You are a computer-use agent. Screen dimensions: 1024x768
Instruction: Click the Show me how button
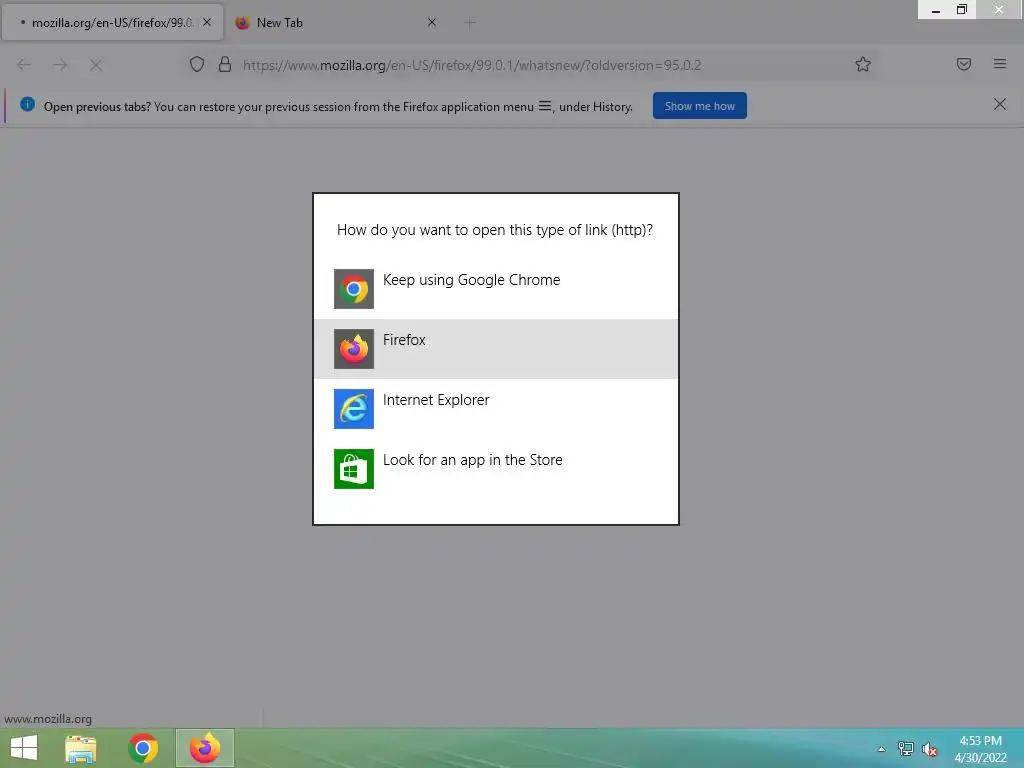coord(699,106)
